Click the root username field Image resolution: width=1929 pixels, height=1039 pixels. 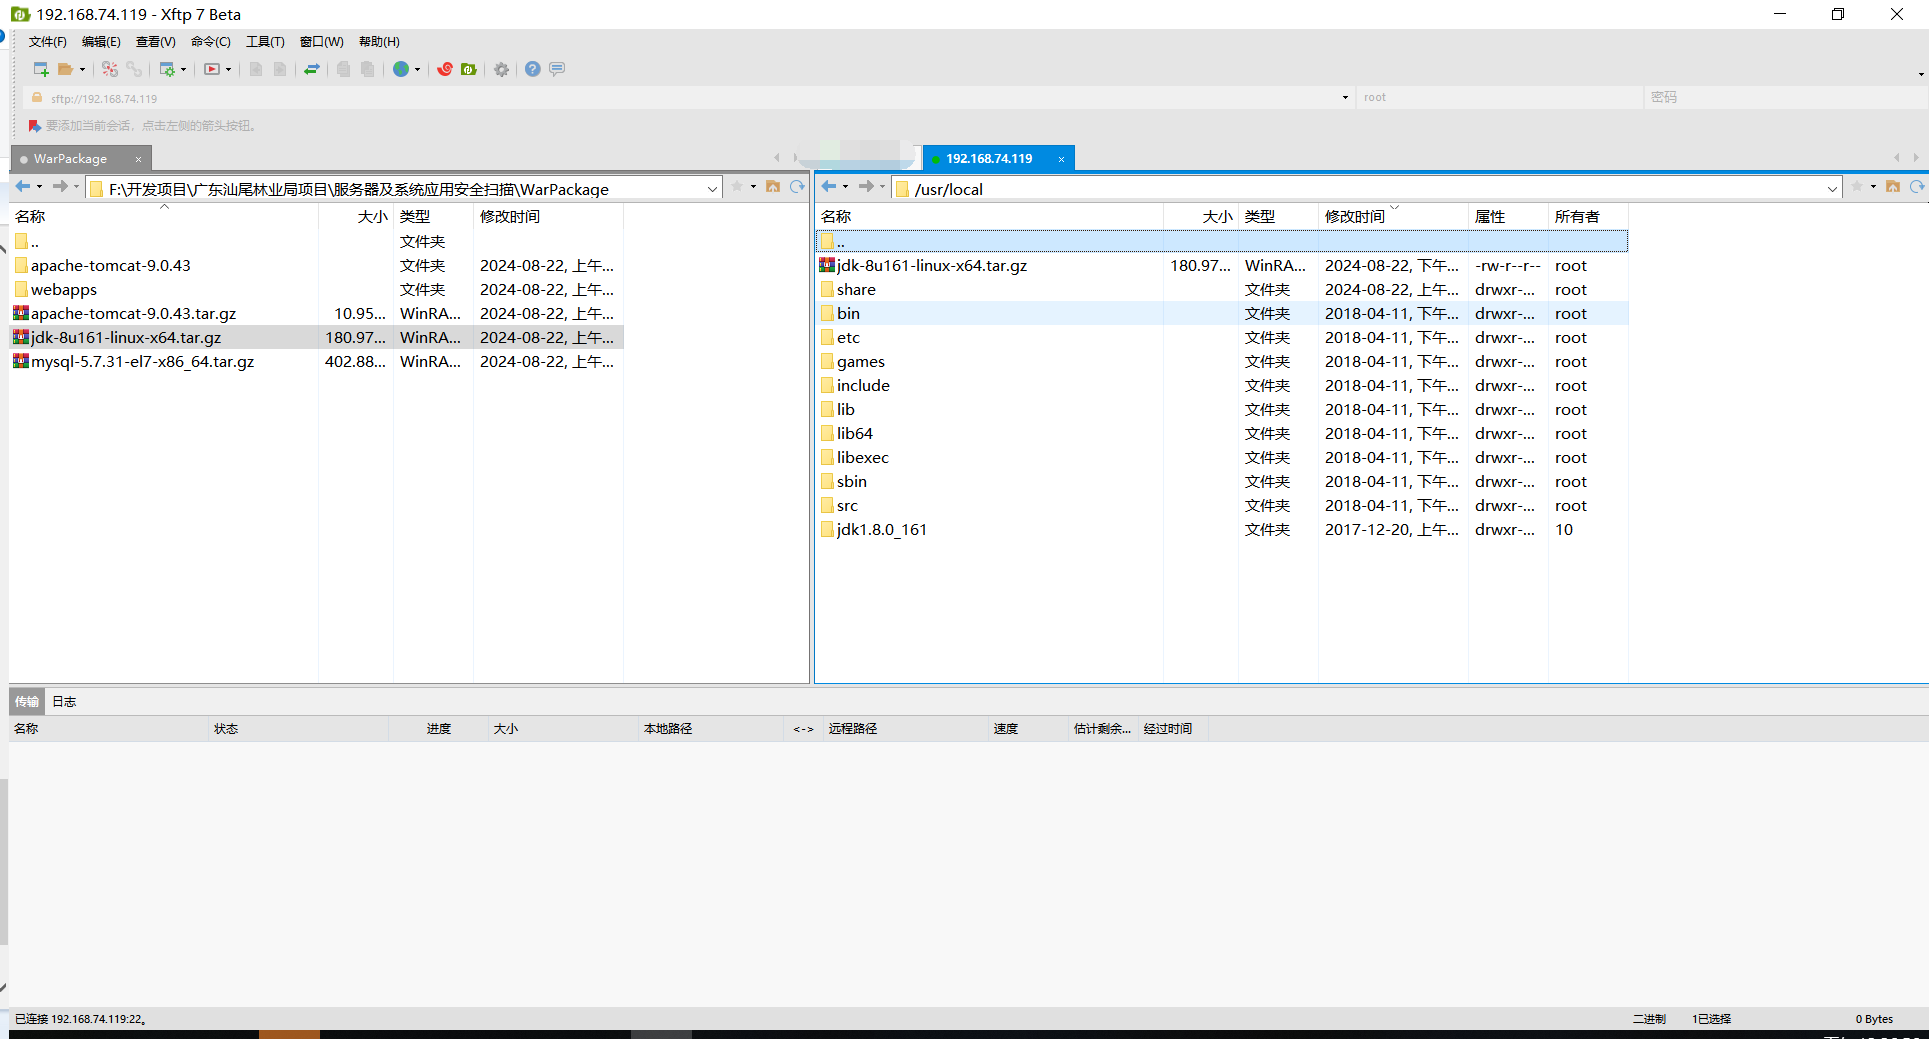(x=1500, y=98)
